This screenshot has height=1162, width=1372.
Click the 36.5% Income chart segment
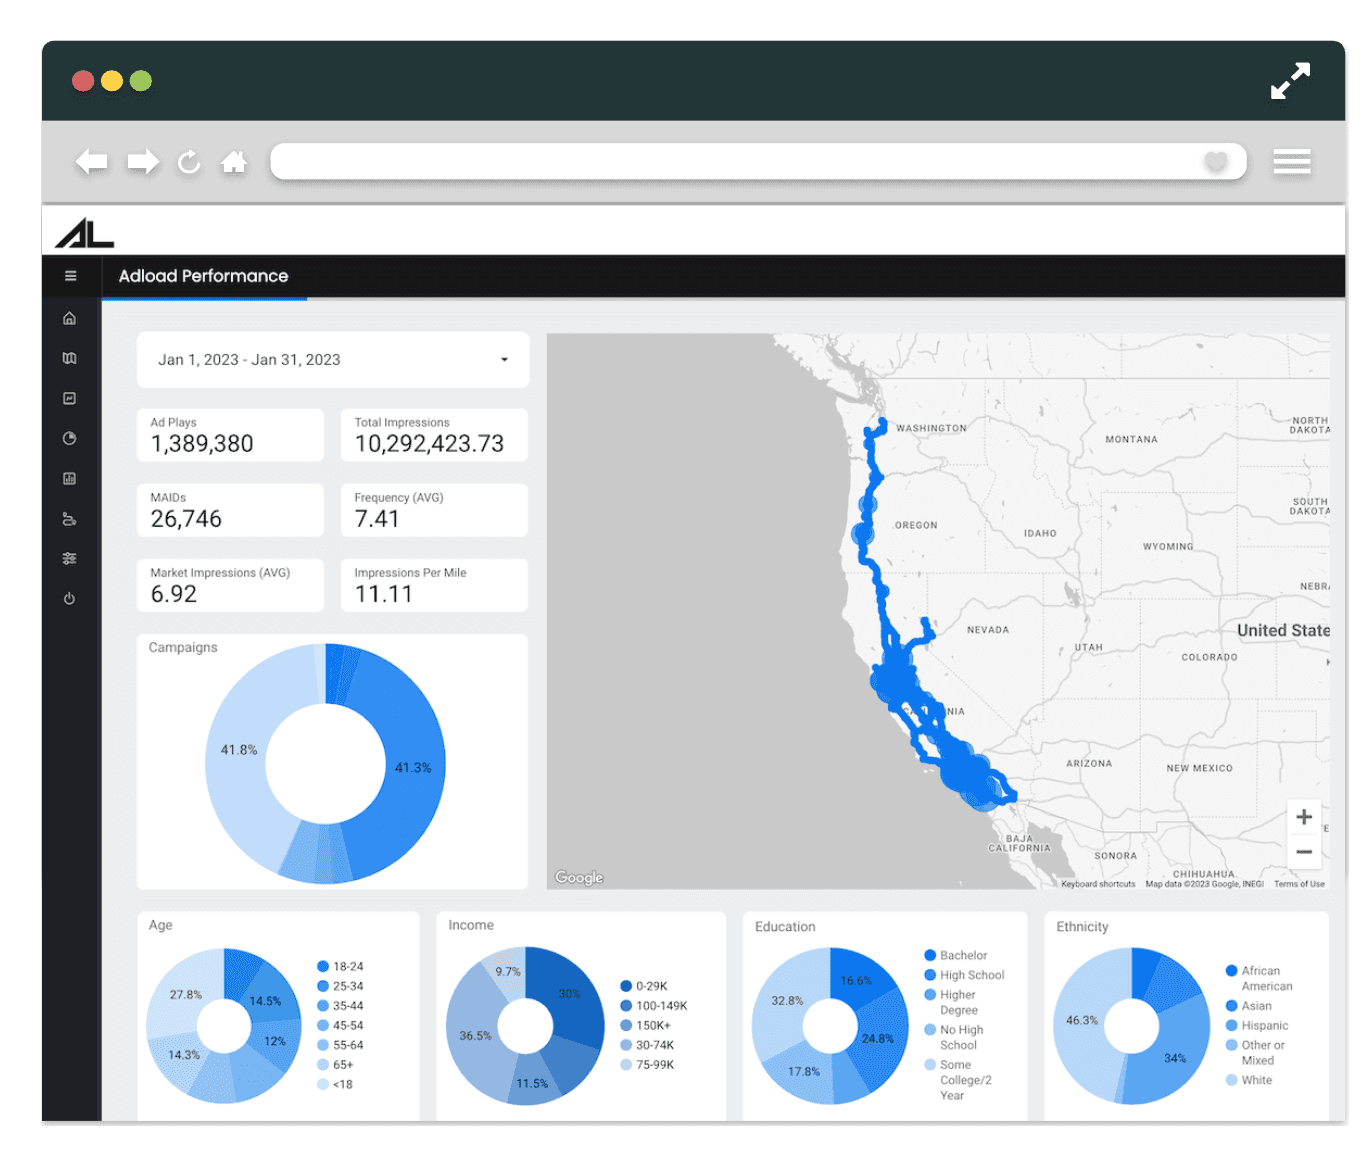coord(475,1036)
